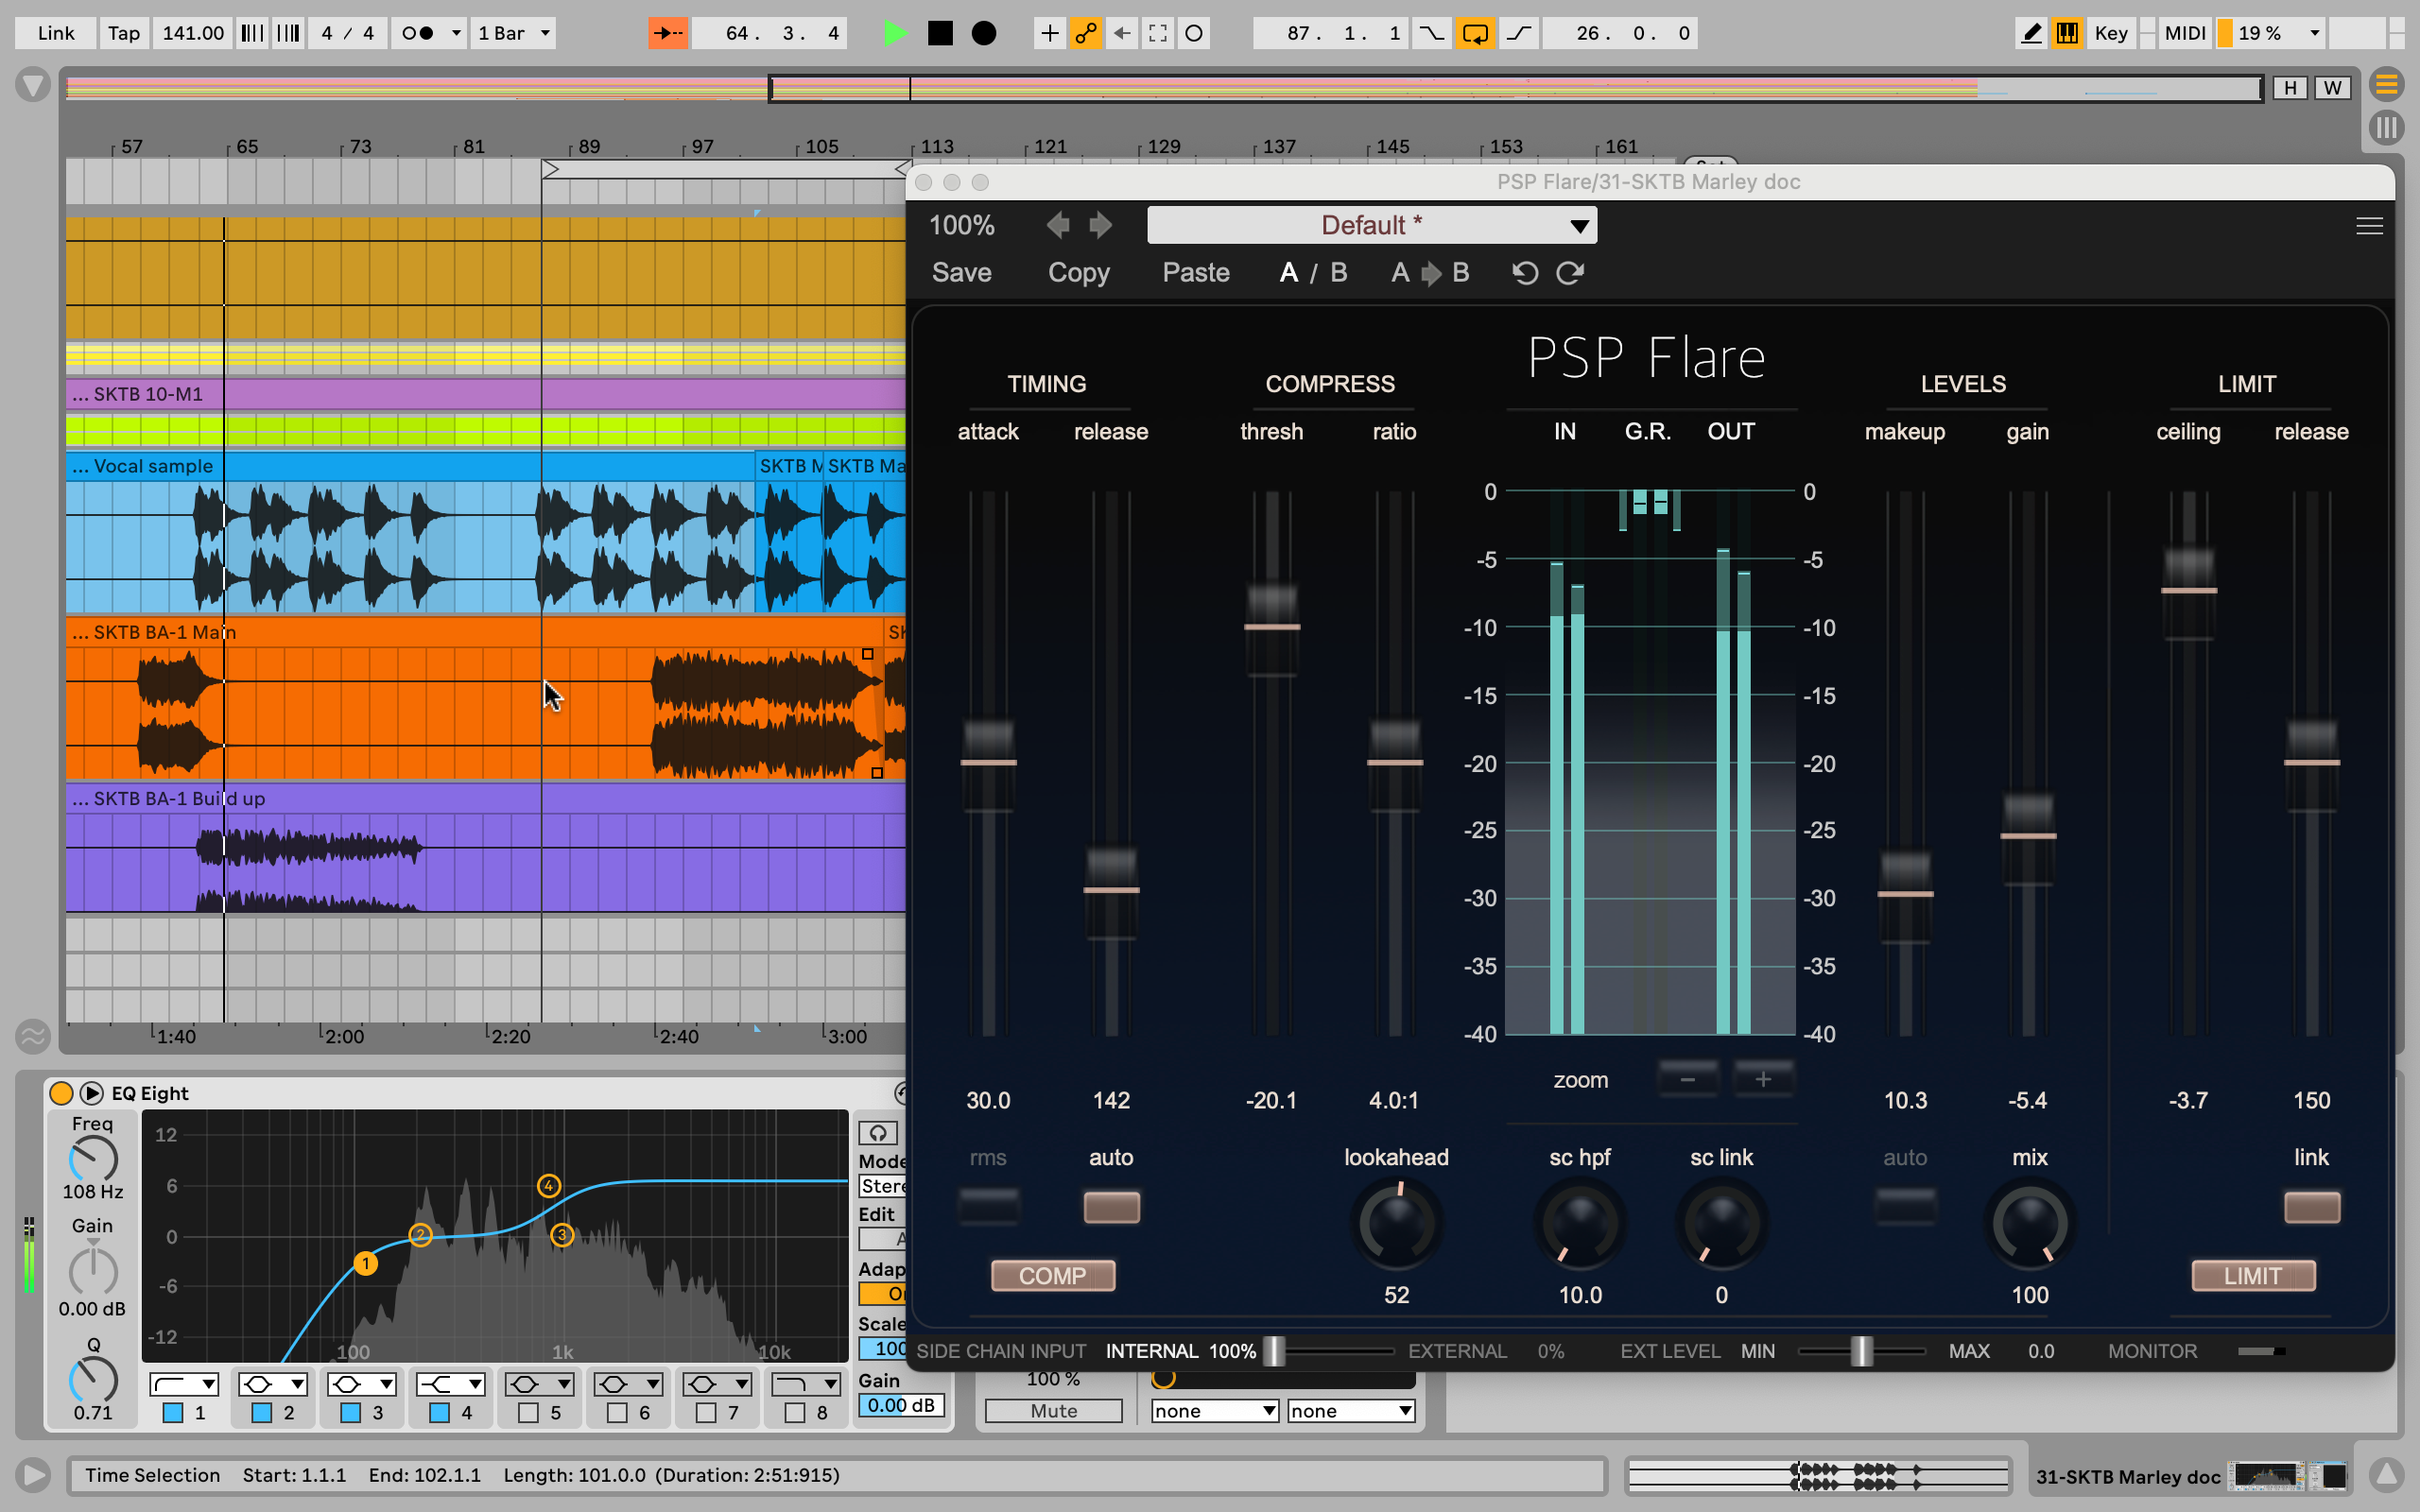Screen dimensions: 2420x1512
Task: Click the PSP Flare undo arrow
Action: 1524,273
